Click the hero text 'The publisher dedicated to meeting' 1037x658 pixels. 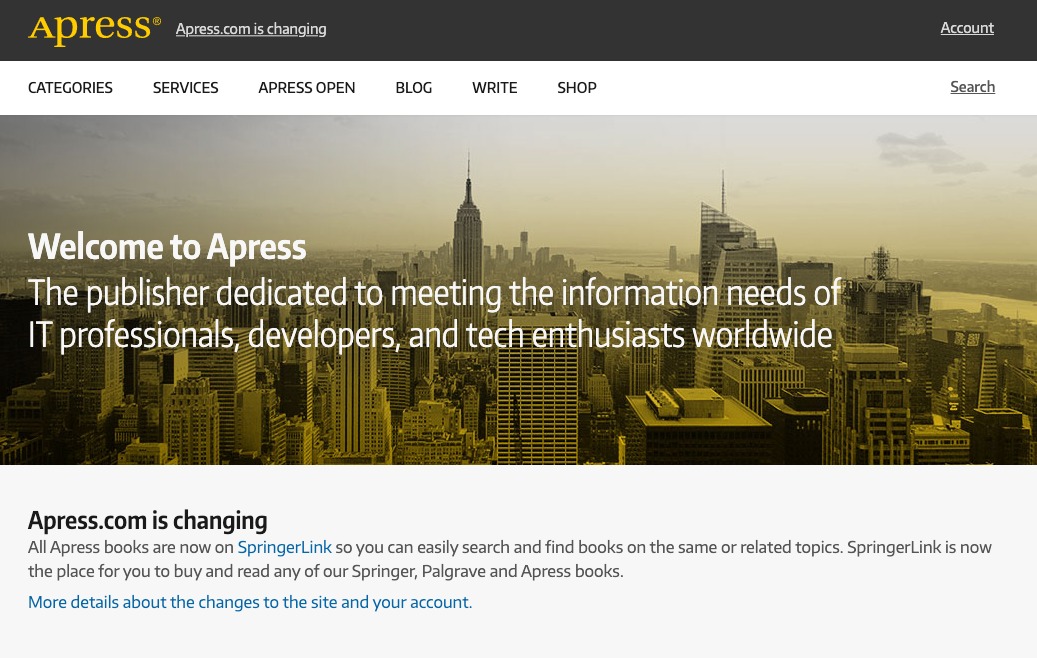[x=267, y=294]
